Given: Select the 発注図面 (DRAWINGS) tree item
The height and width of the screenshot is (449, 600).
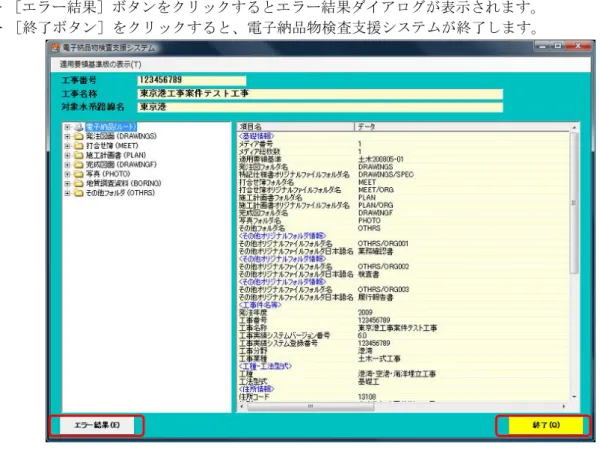Looking at the screenshot, I should tap(121, 136).
